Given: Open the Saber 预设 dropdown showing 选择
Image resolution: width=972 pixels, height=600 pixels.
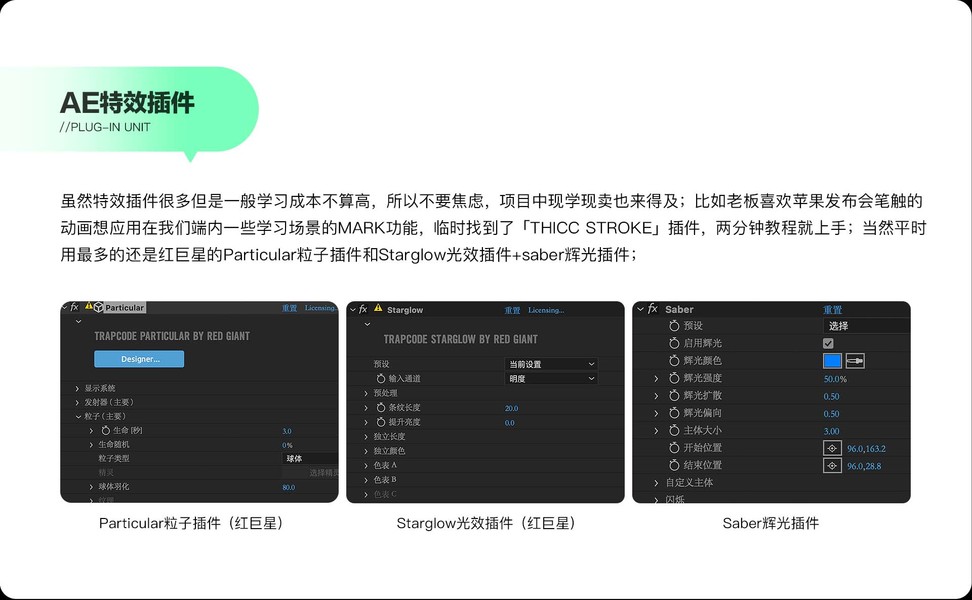Looking at the screenshot, I should coord(867,325).
